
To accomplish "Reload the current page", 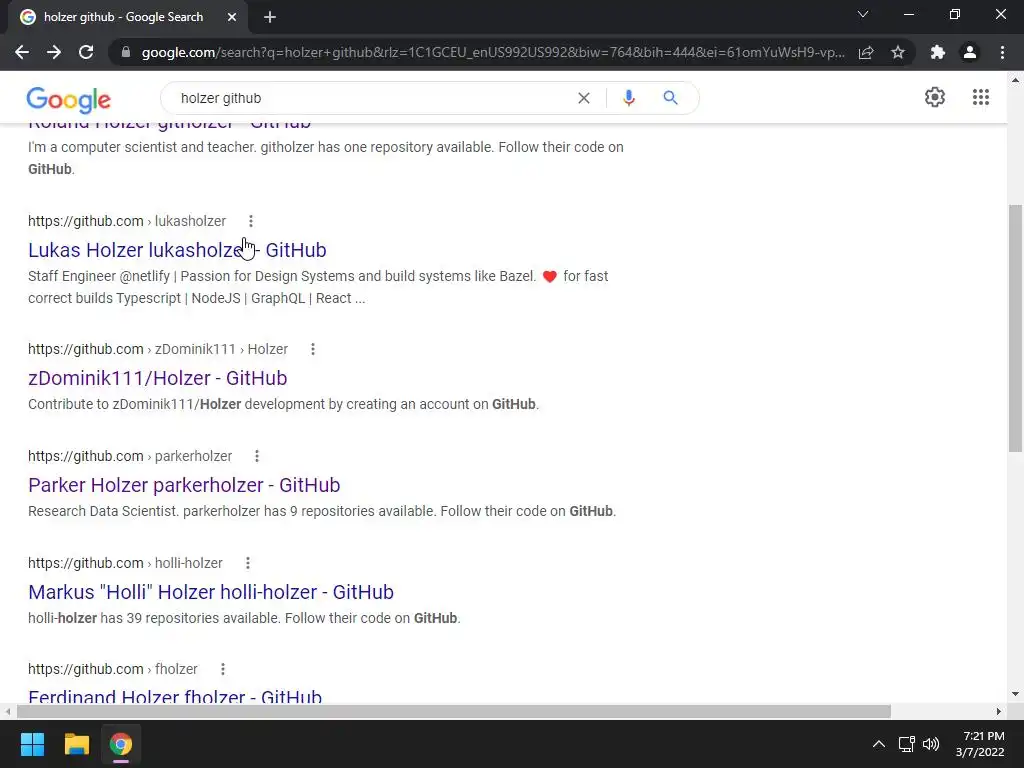I will [86, 52].
